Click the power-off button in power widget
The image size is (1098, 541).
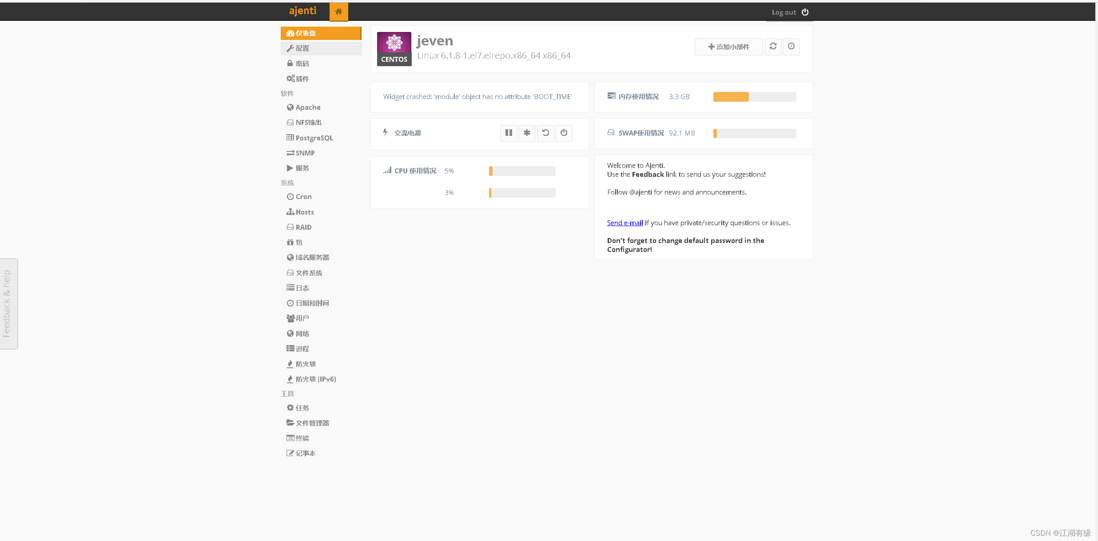(564, 133)
